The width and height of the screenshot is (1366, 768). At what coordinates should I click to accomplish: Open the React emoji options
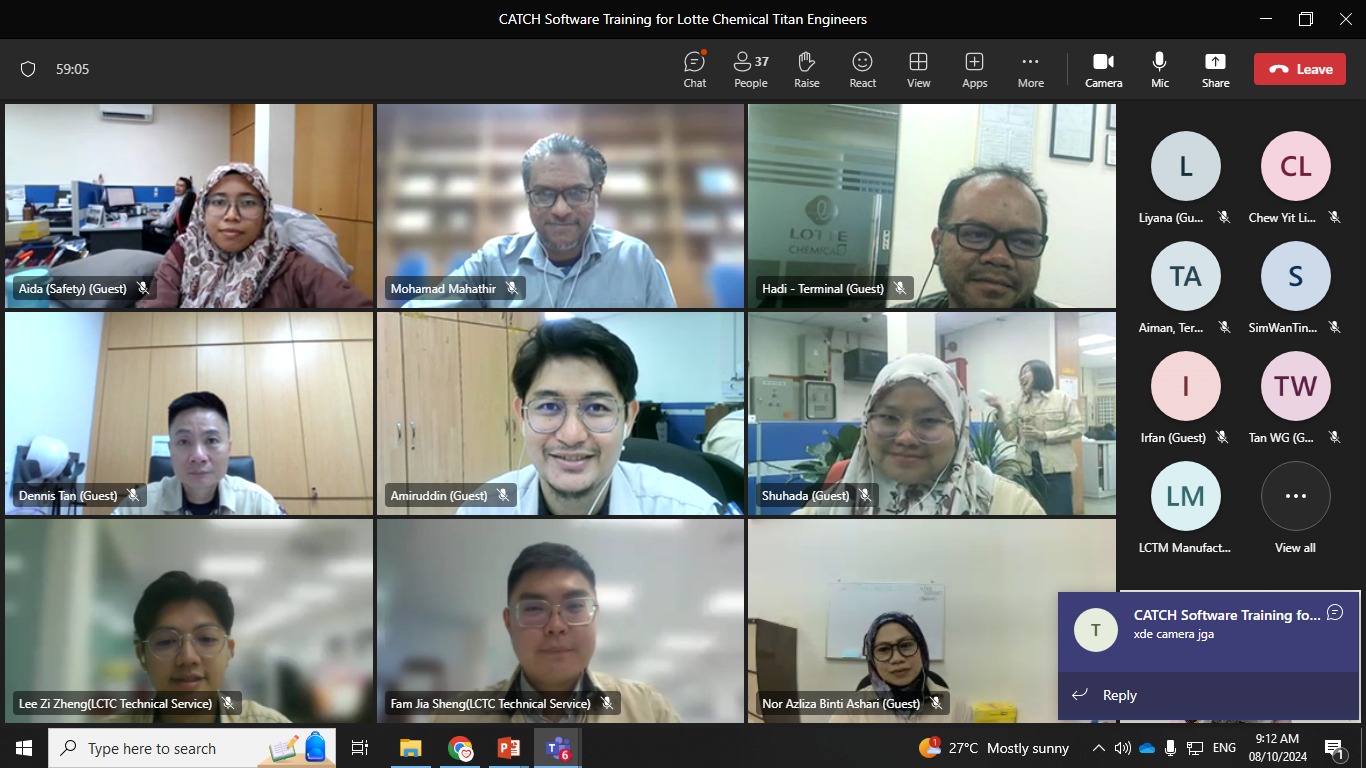tap(862, 69)
